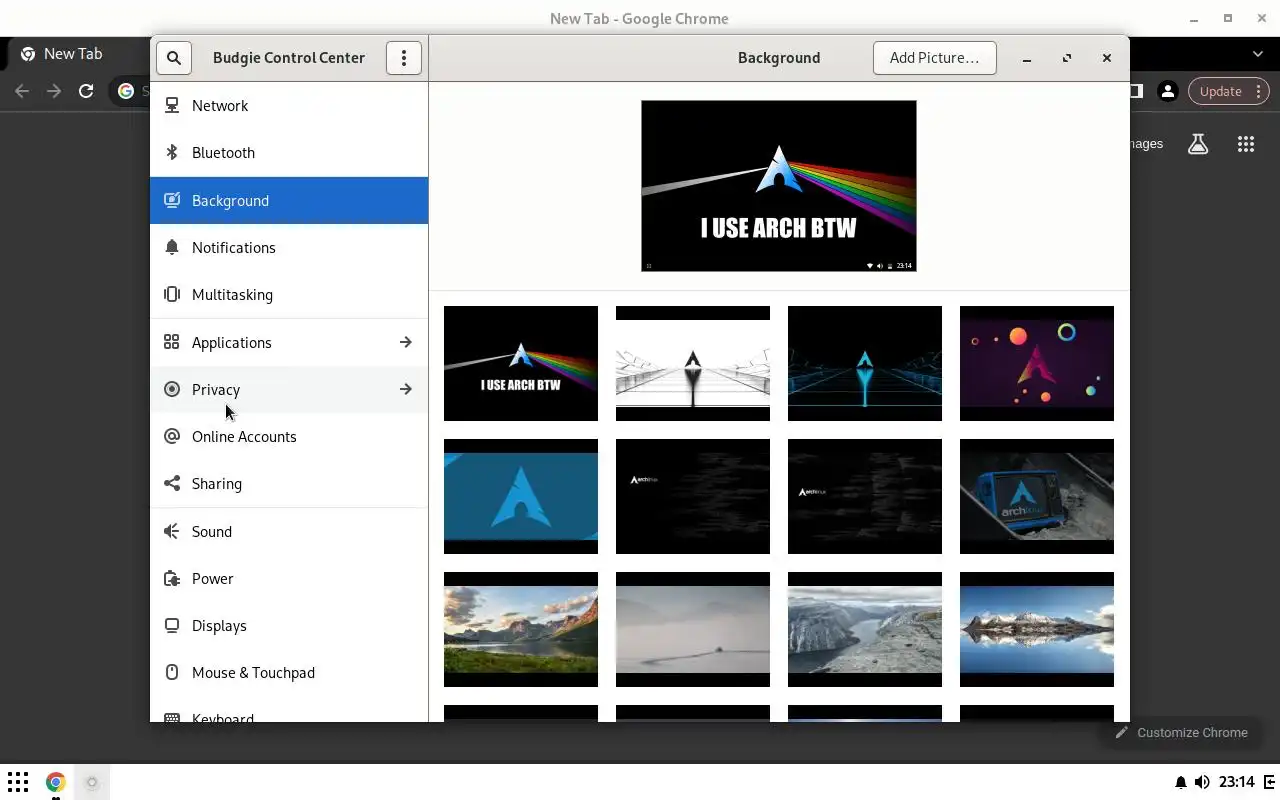Click the large current background preview

click(x=779, y=186)
